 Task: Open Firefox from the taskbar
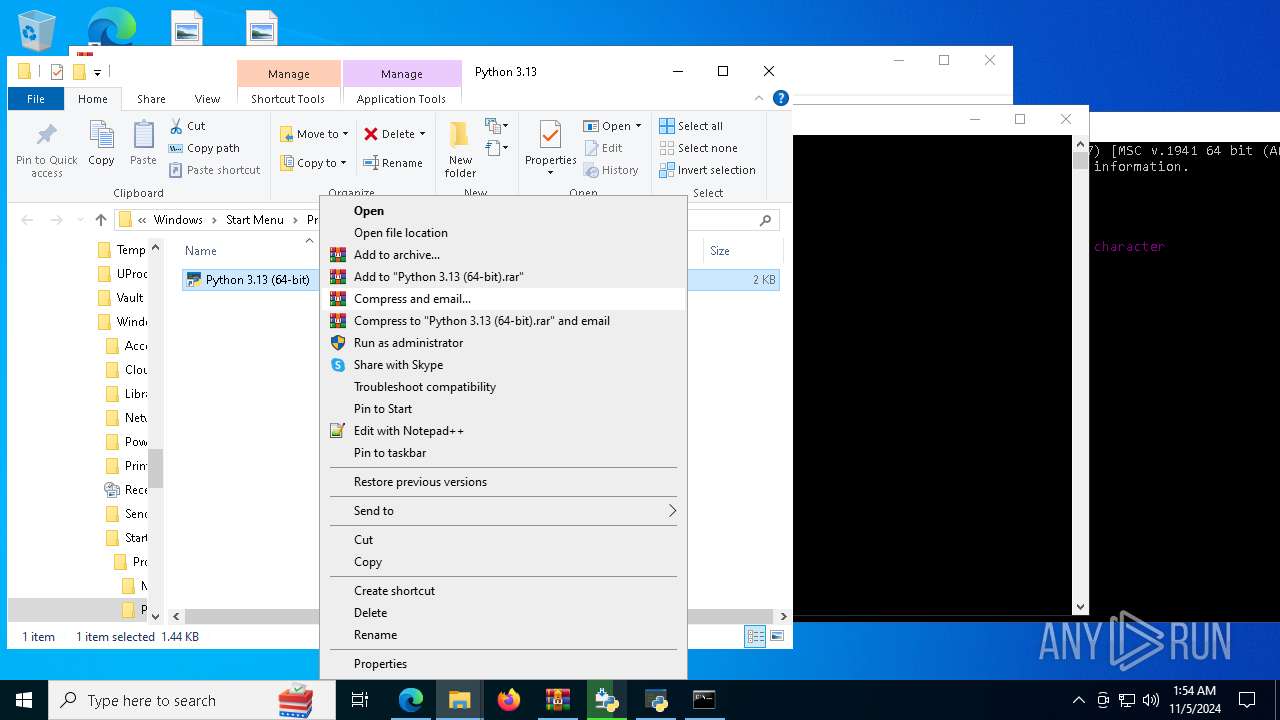click(509, 700)
